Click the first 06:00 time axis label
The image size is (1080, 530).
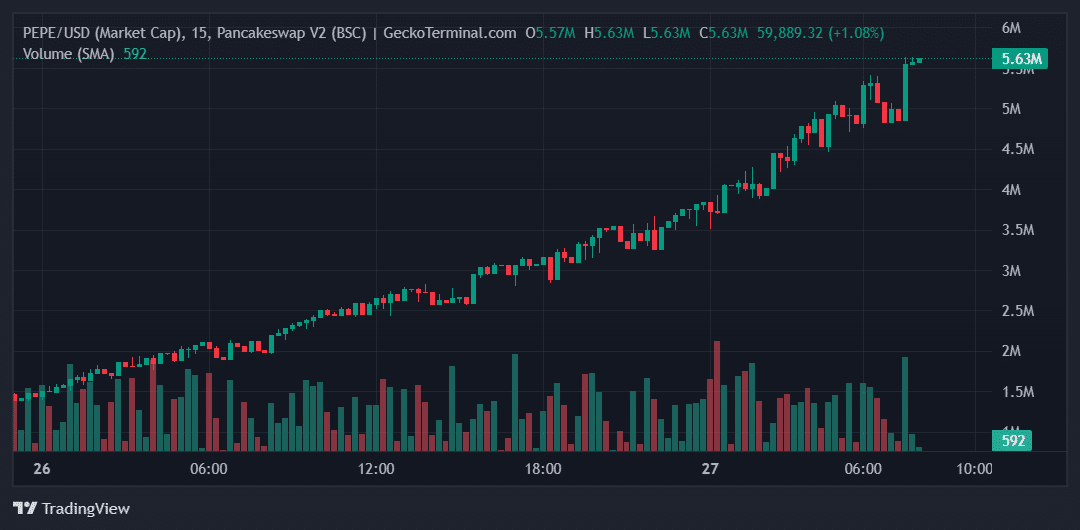209,469
